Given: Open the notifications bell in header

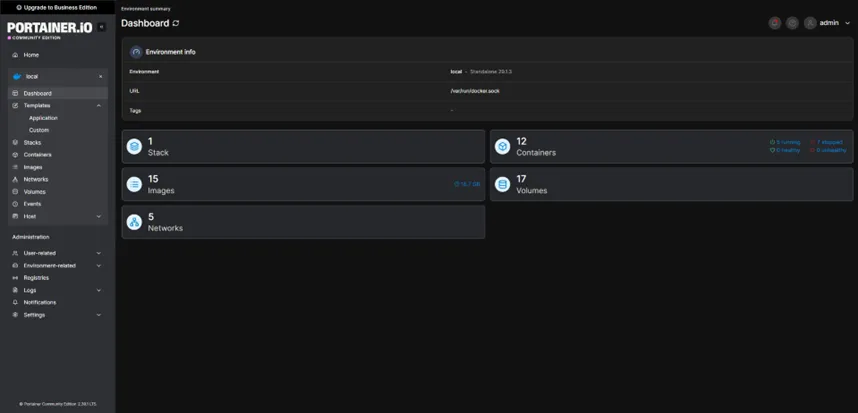Looking at the screenshot, I should tap(775, 23).
